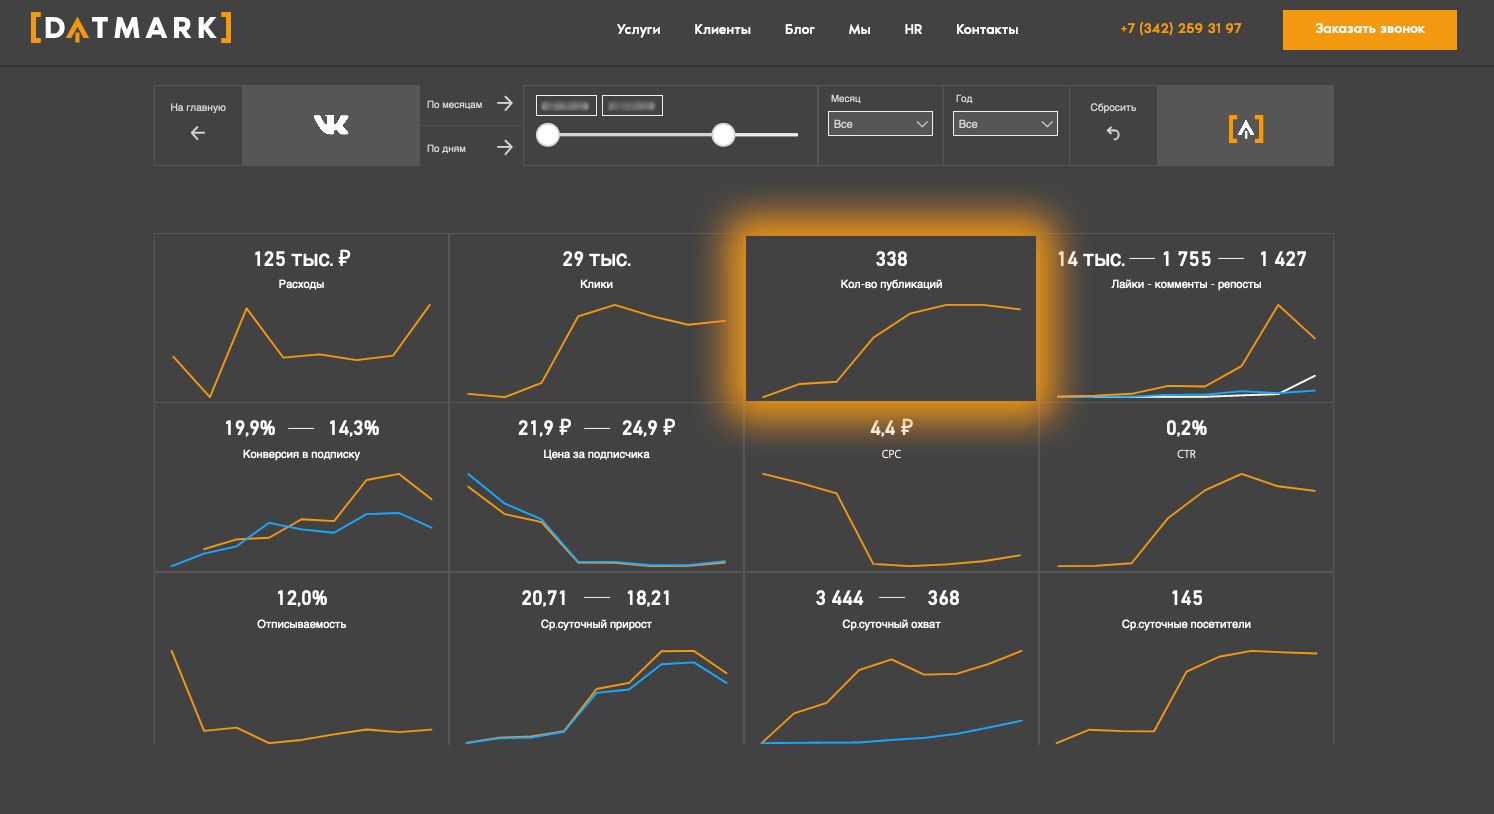
Task: Click the 1 427 reposts value
Action: [x=1283, y=259]
